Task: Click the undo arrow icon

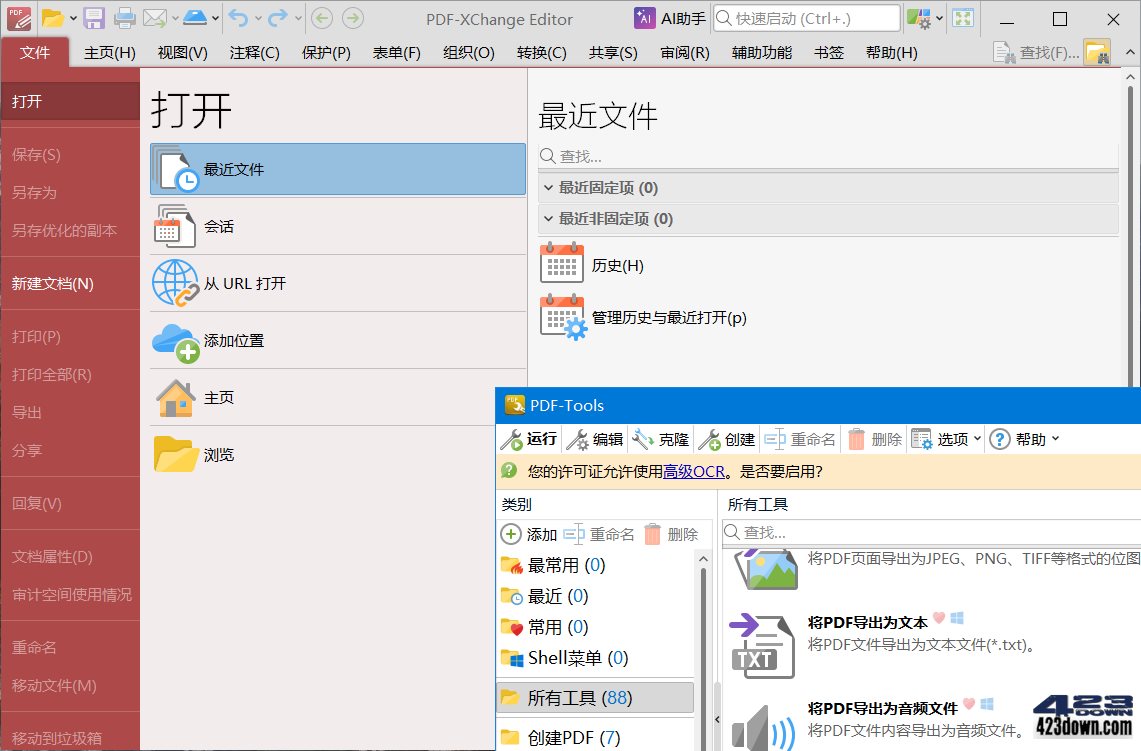Action: coord(238,18)
